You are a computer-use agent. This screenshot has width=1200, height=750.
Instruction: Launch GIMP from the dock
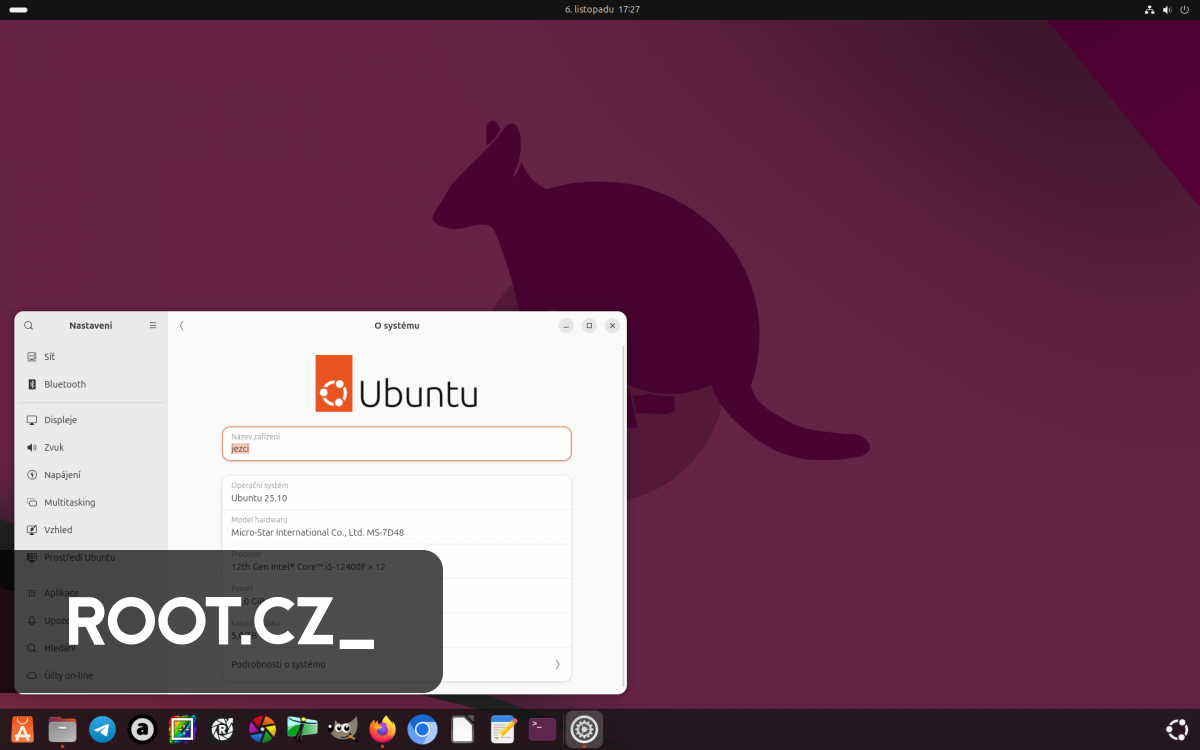coord(342,730)
